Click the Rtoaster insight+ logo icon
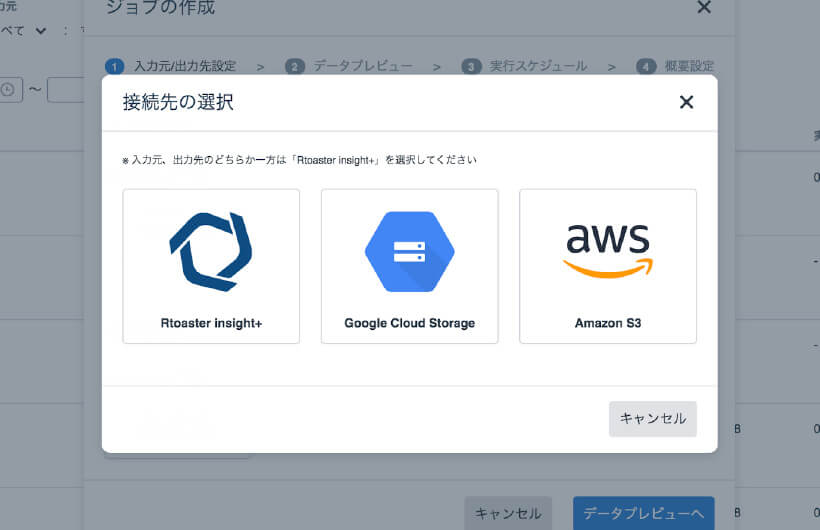The width and height of the screenshot is (820, 530). click(x=211, y=252)
